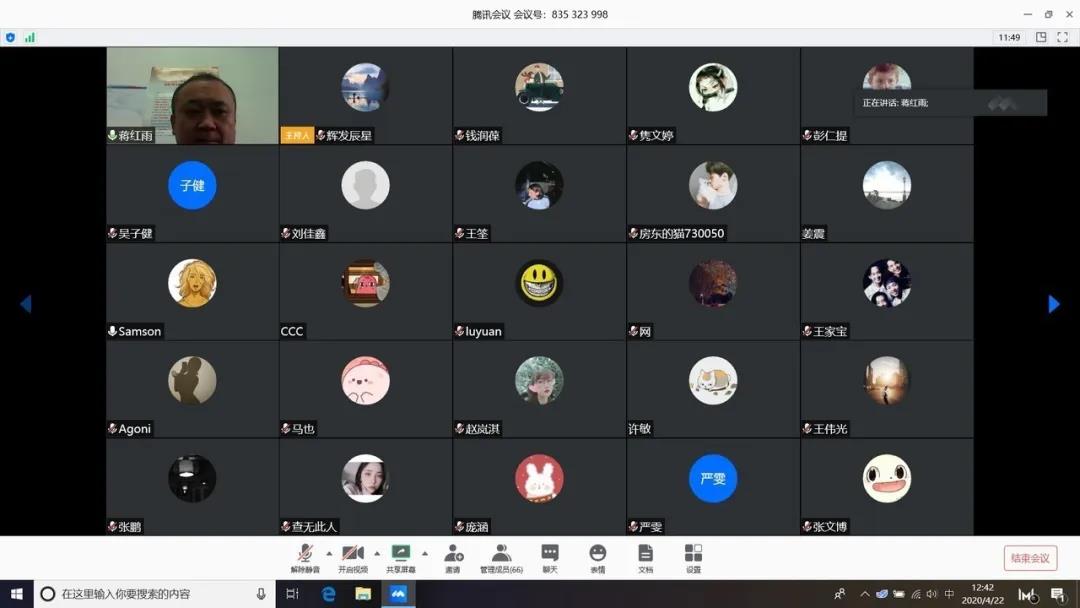Open the emoji (表情) reactions
This screenshot has height=608, width=1080.
point(597,557)
